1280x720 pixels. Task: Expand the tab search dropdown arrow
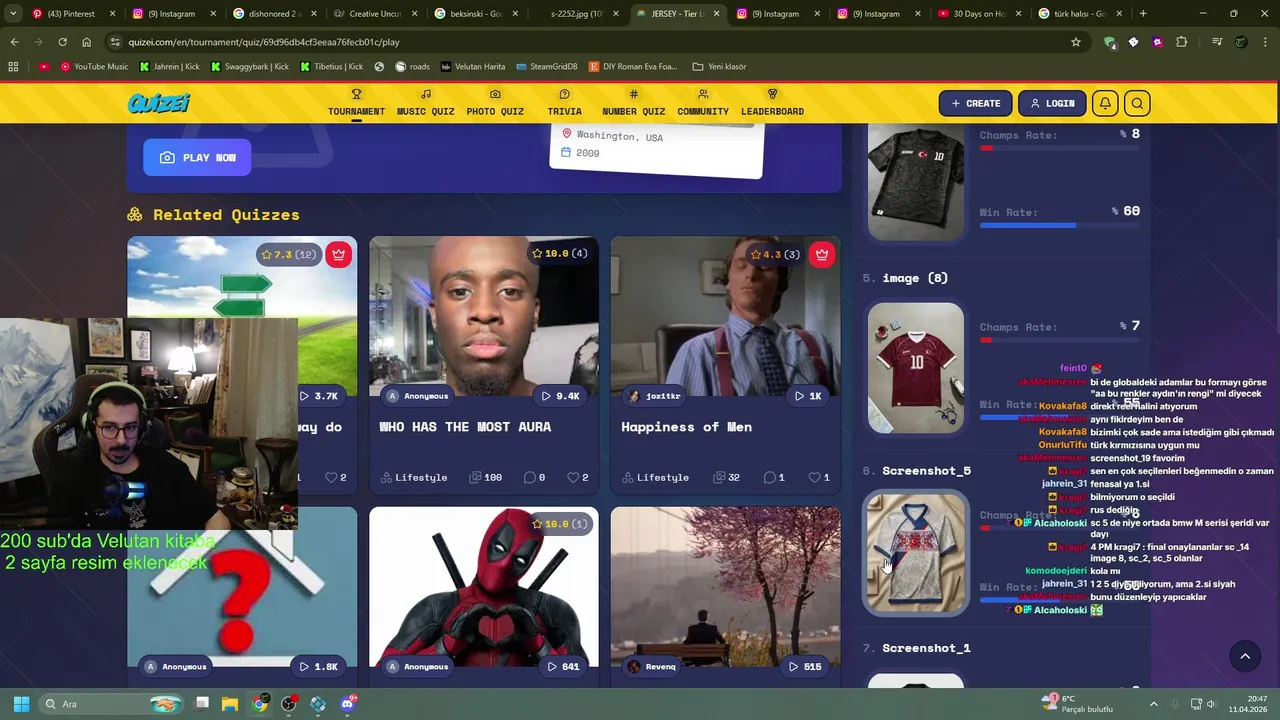point(12,14)
